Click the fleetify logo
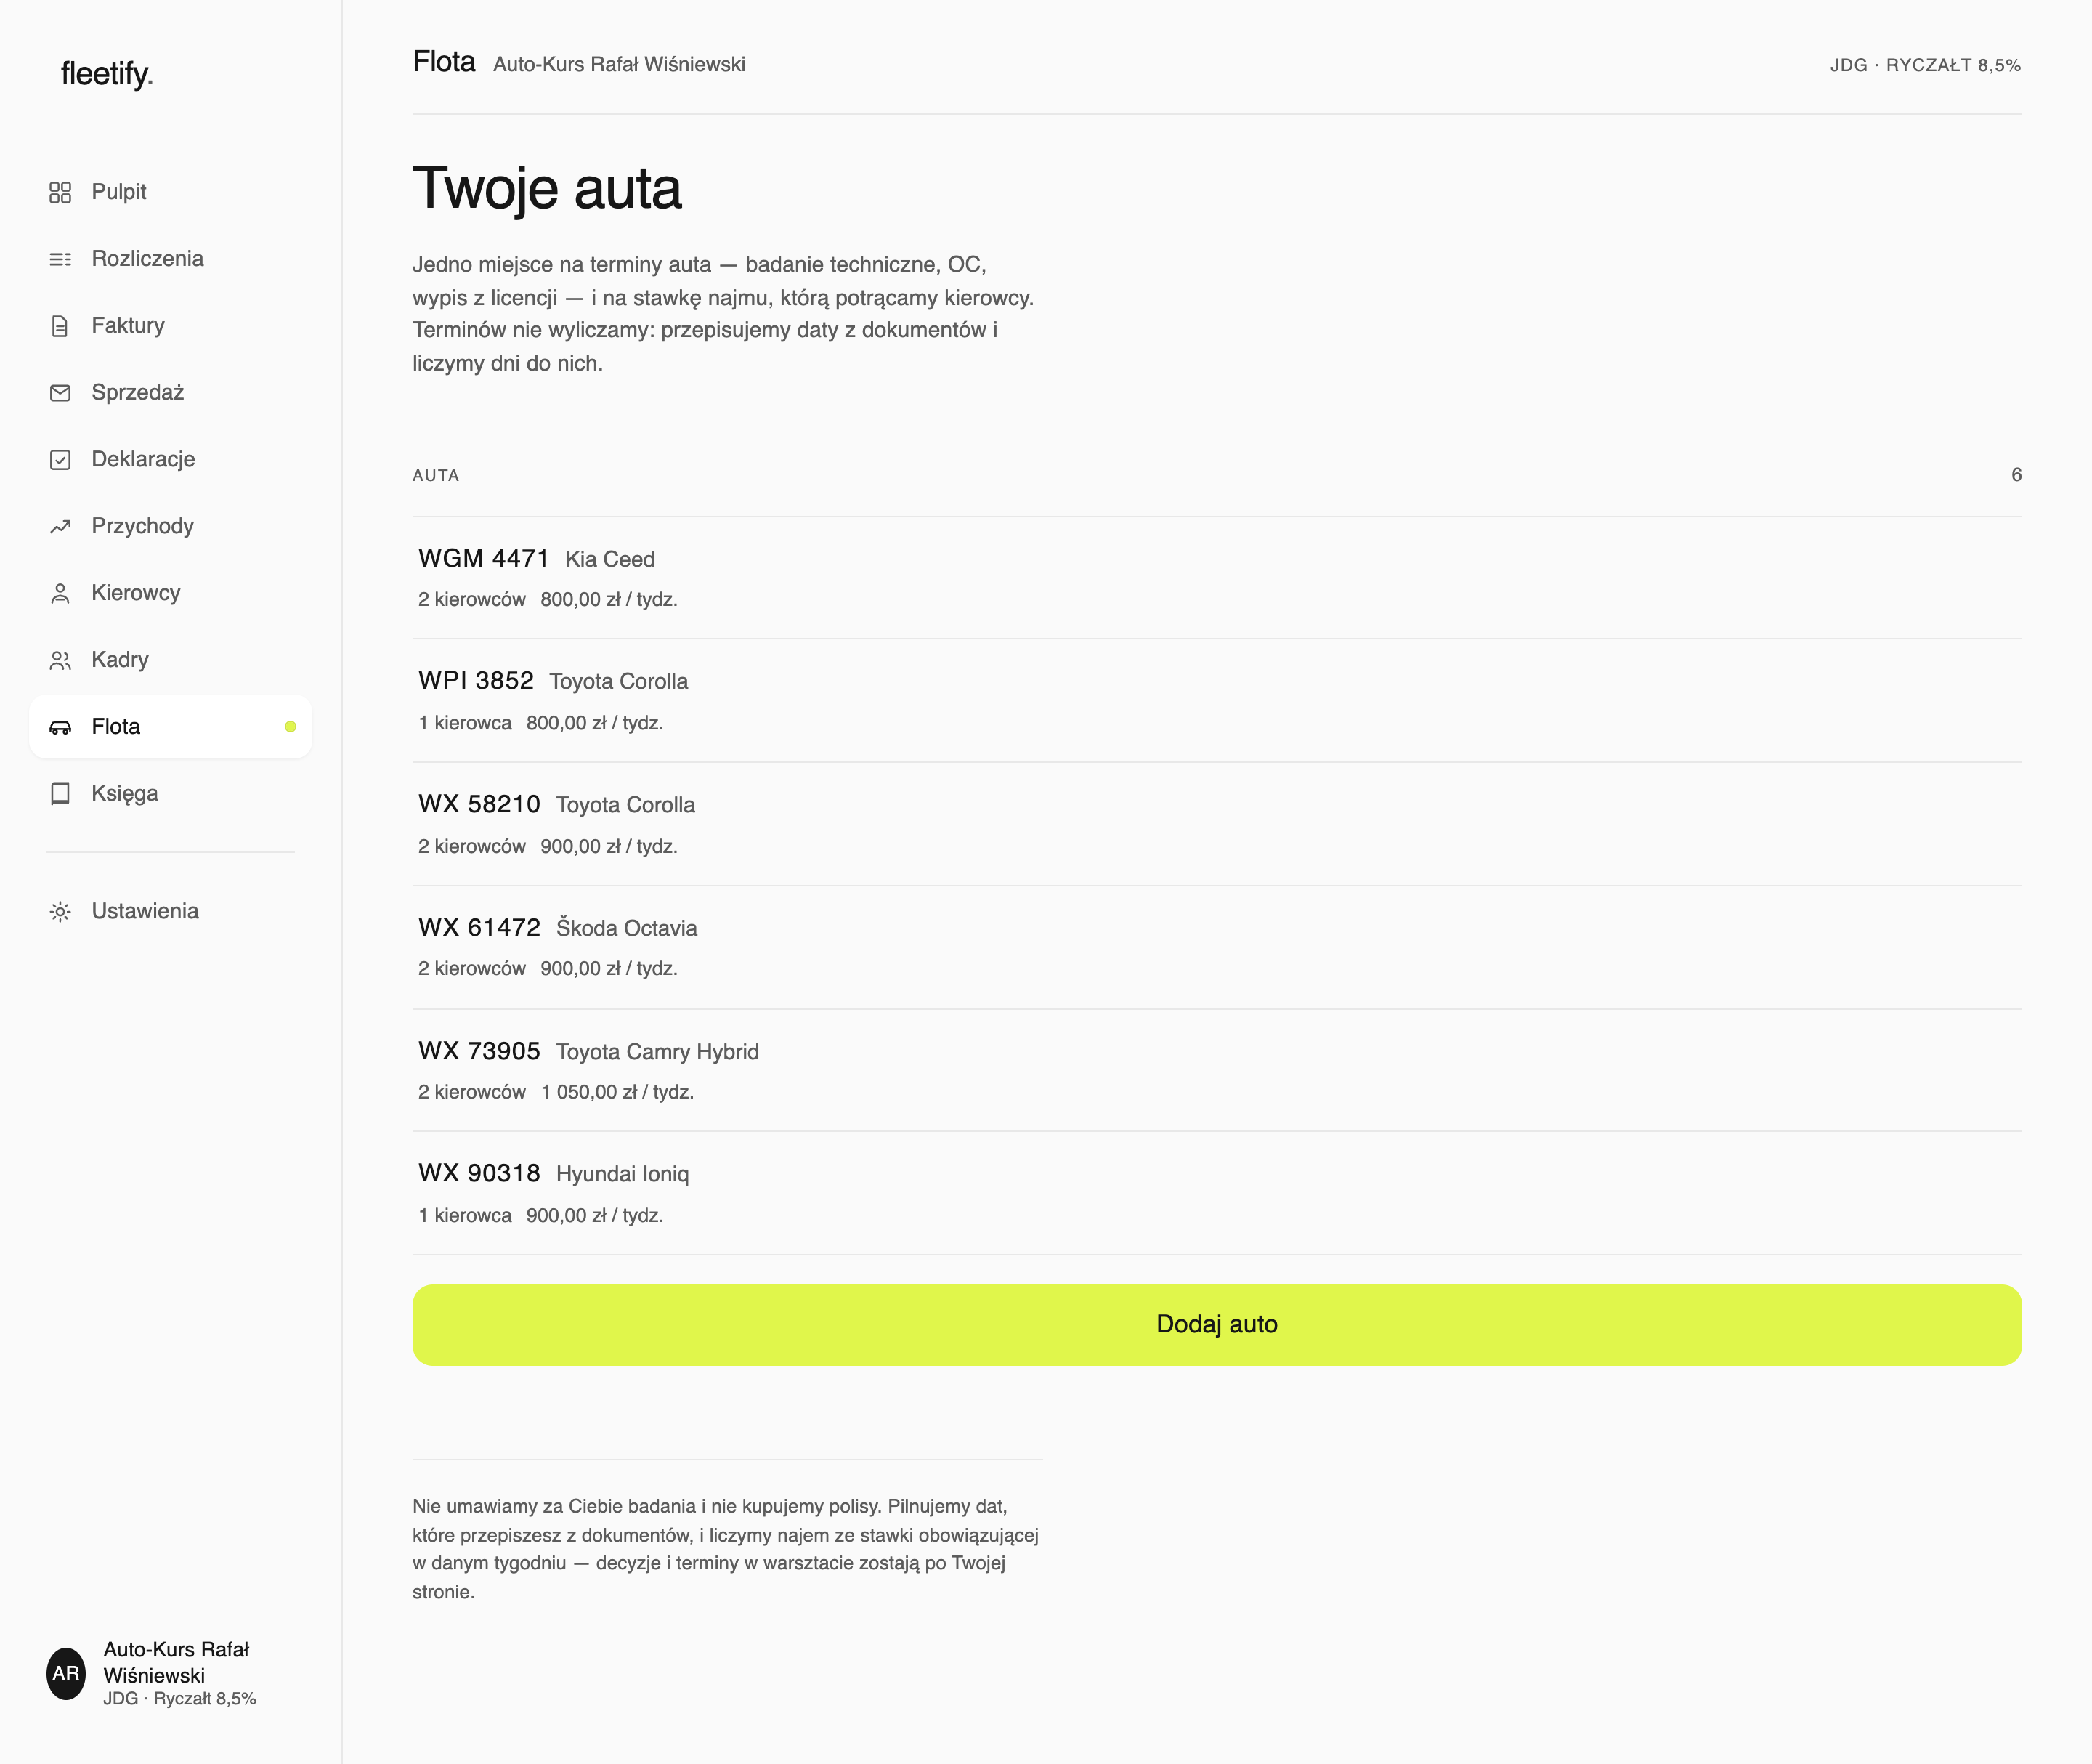Screen dimensions: 2092x1764 click(107, 74)
